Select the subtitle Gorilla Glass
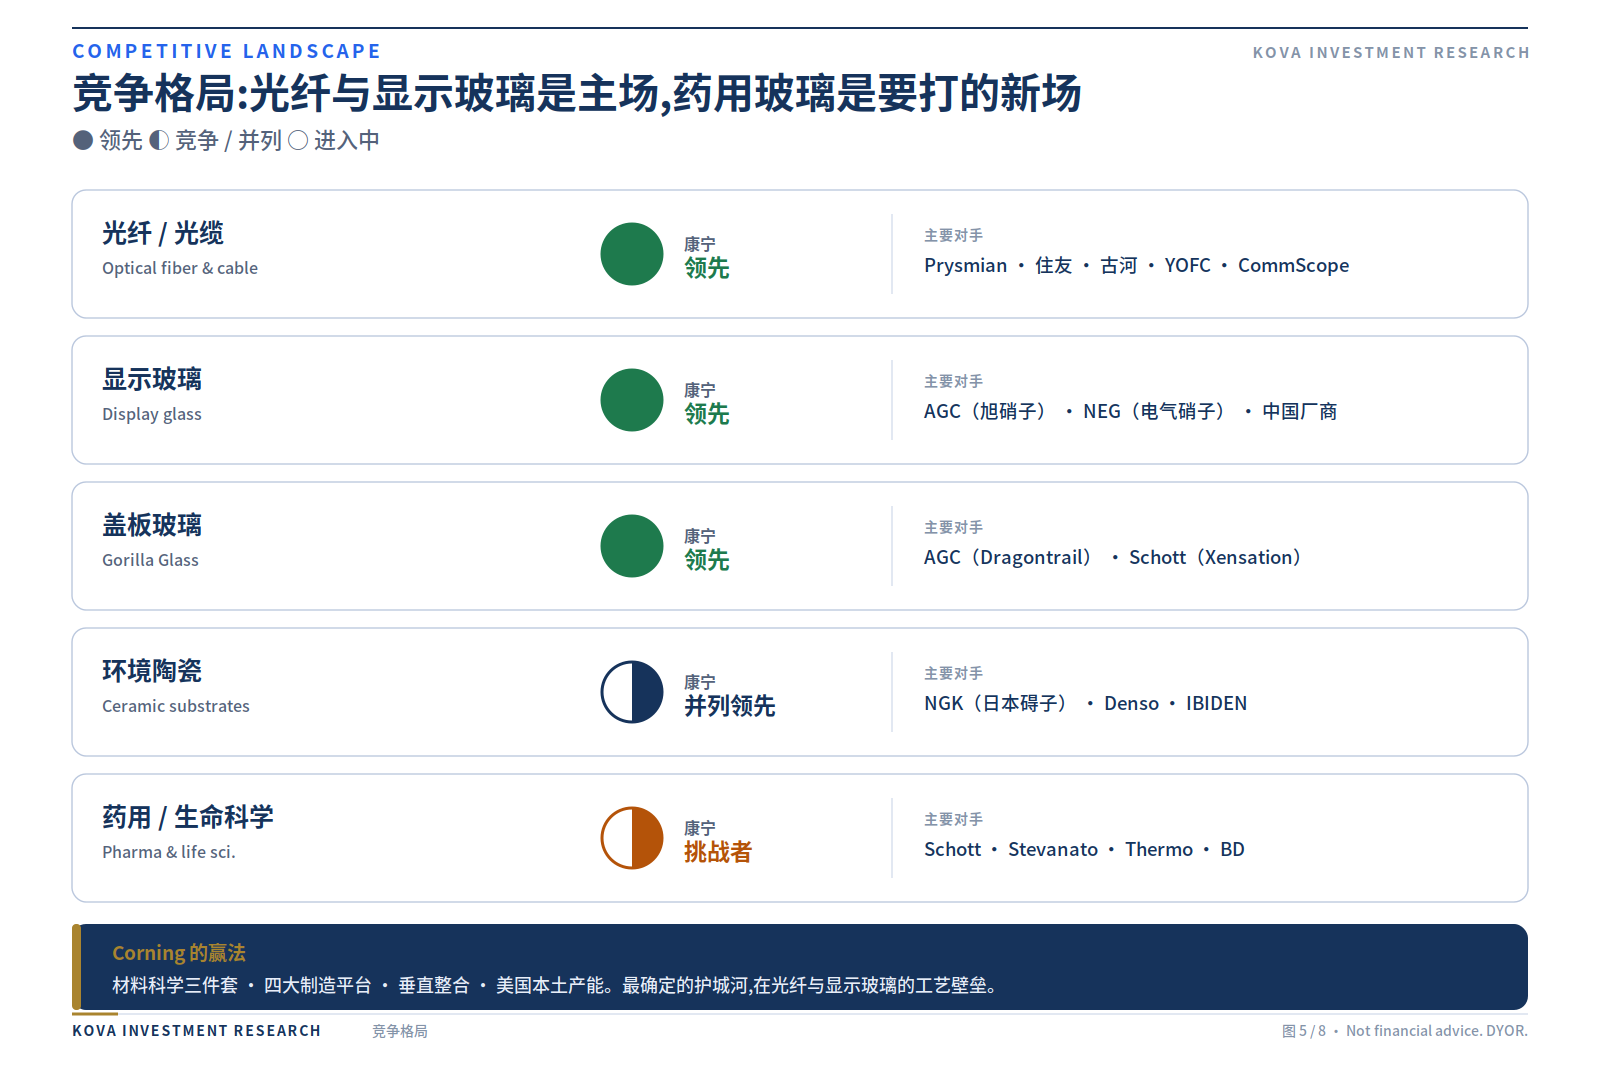The image size is (1600, 1070). [150, 560]
